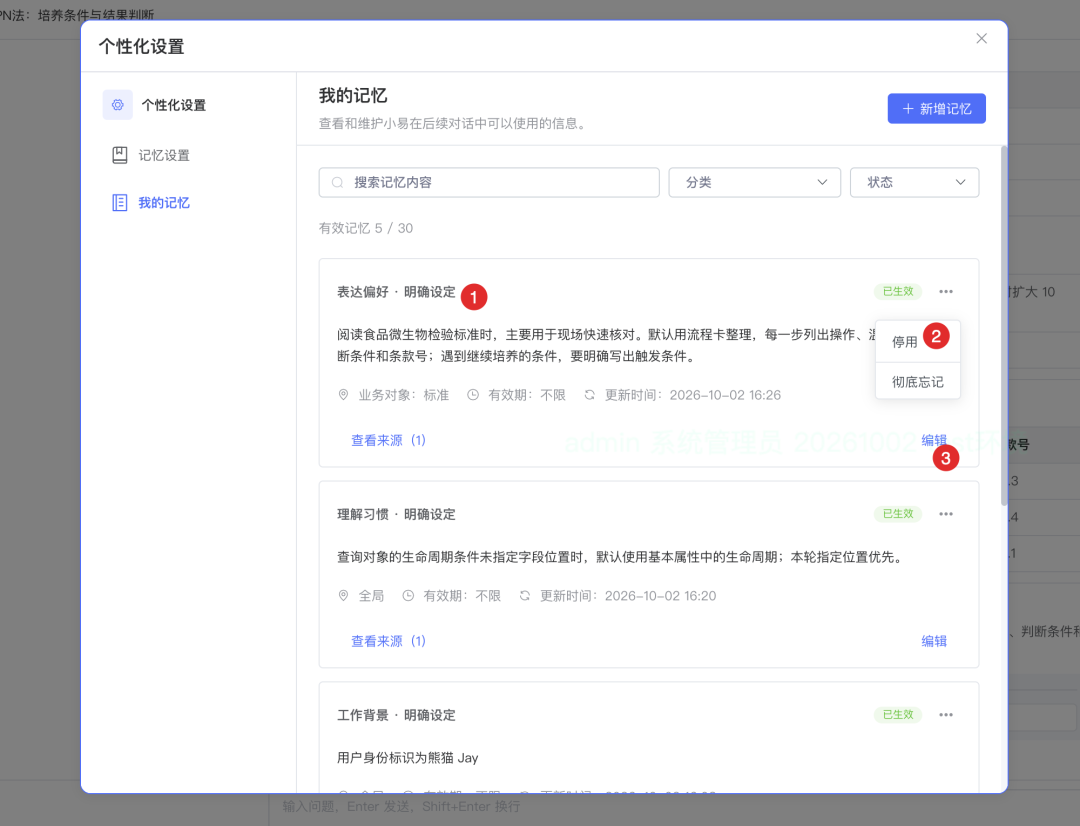
Task: Click the text 用户身份标识为熊猫 Jay
Action: 407,758
